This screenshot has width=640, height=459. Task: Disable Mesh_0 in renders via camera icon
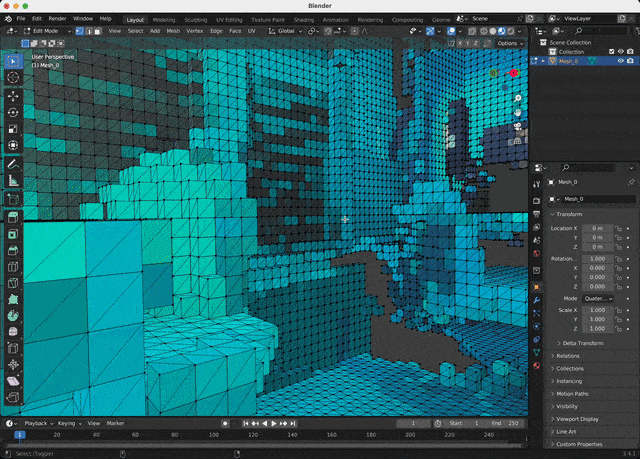[x=630, y=61]
